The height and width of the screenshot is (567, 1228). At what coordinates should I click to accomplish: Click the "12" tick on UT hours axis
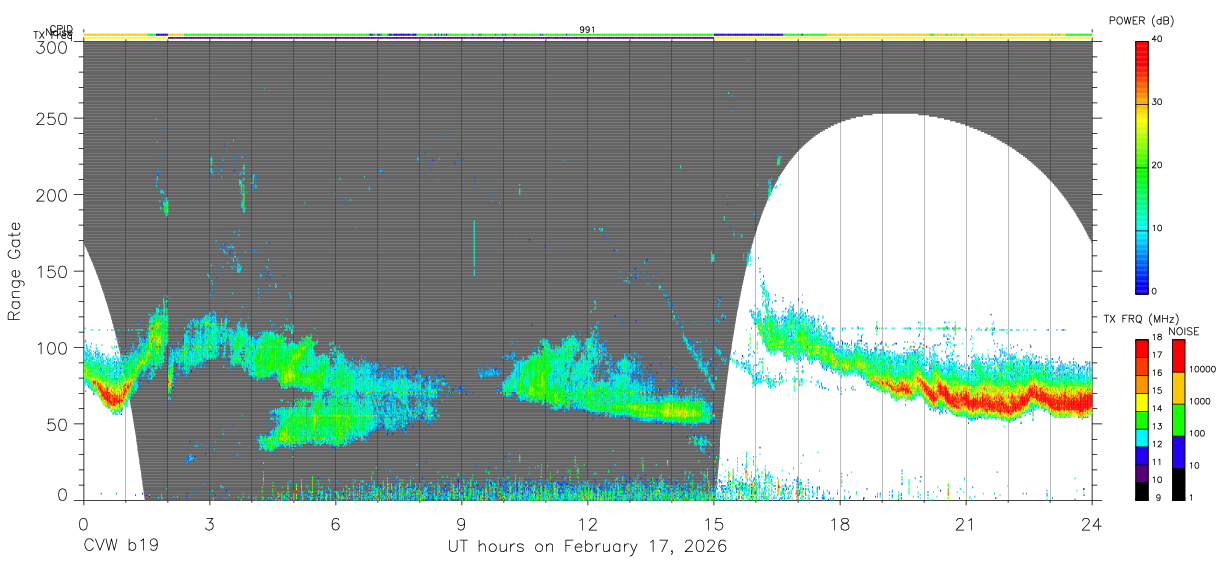click(587, 523)
